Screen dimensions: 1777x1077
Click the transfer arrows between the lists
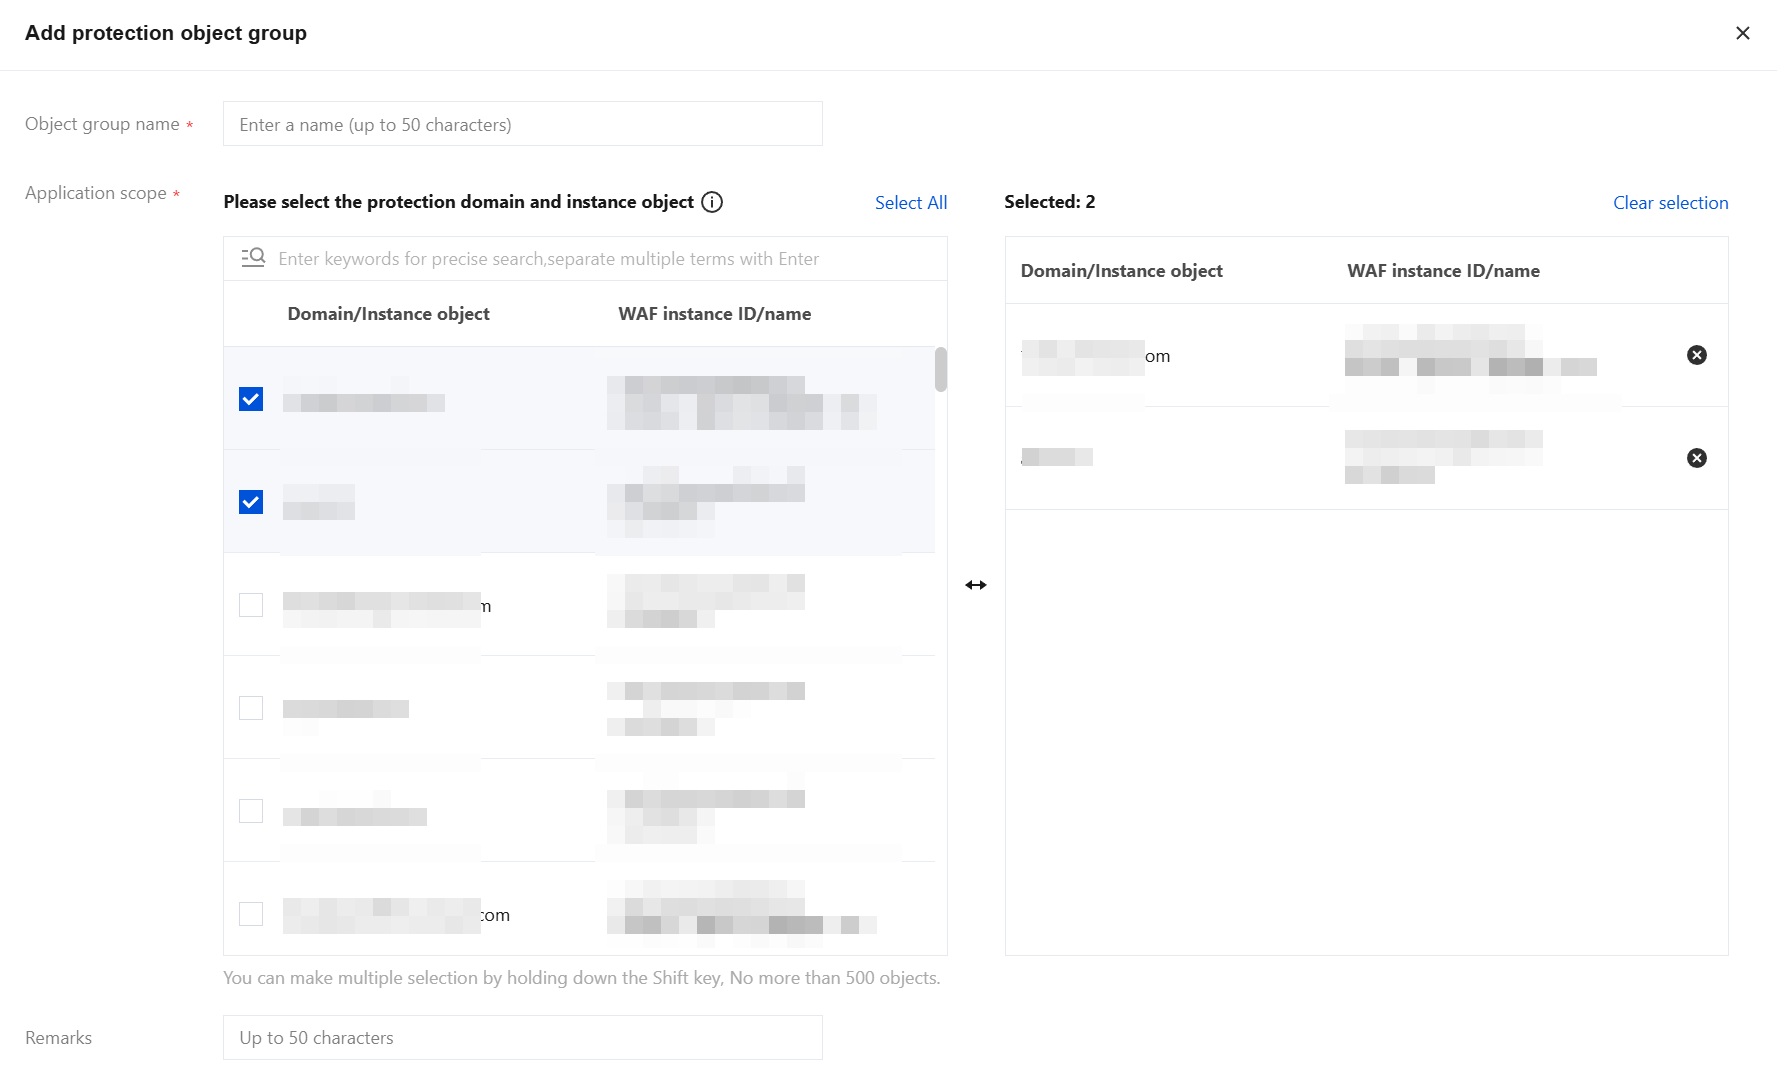(976, 585)
